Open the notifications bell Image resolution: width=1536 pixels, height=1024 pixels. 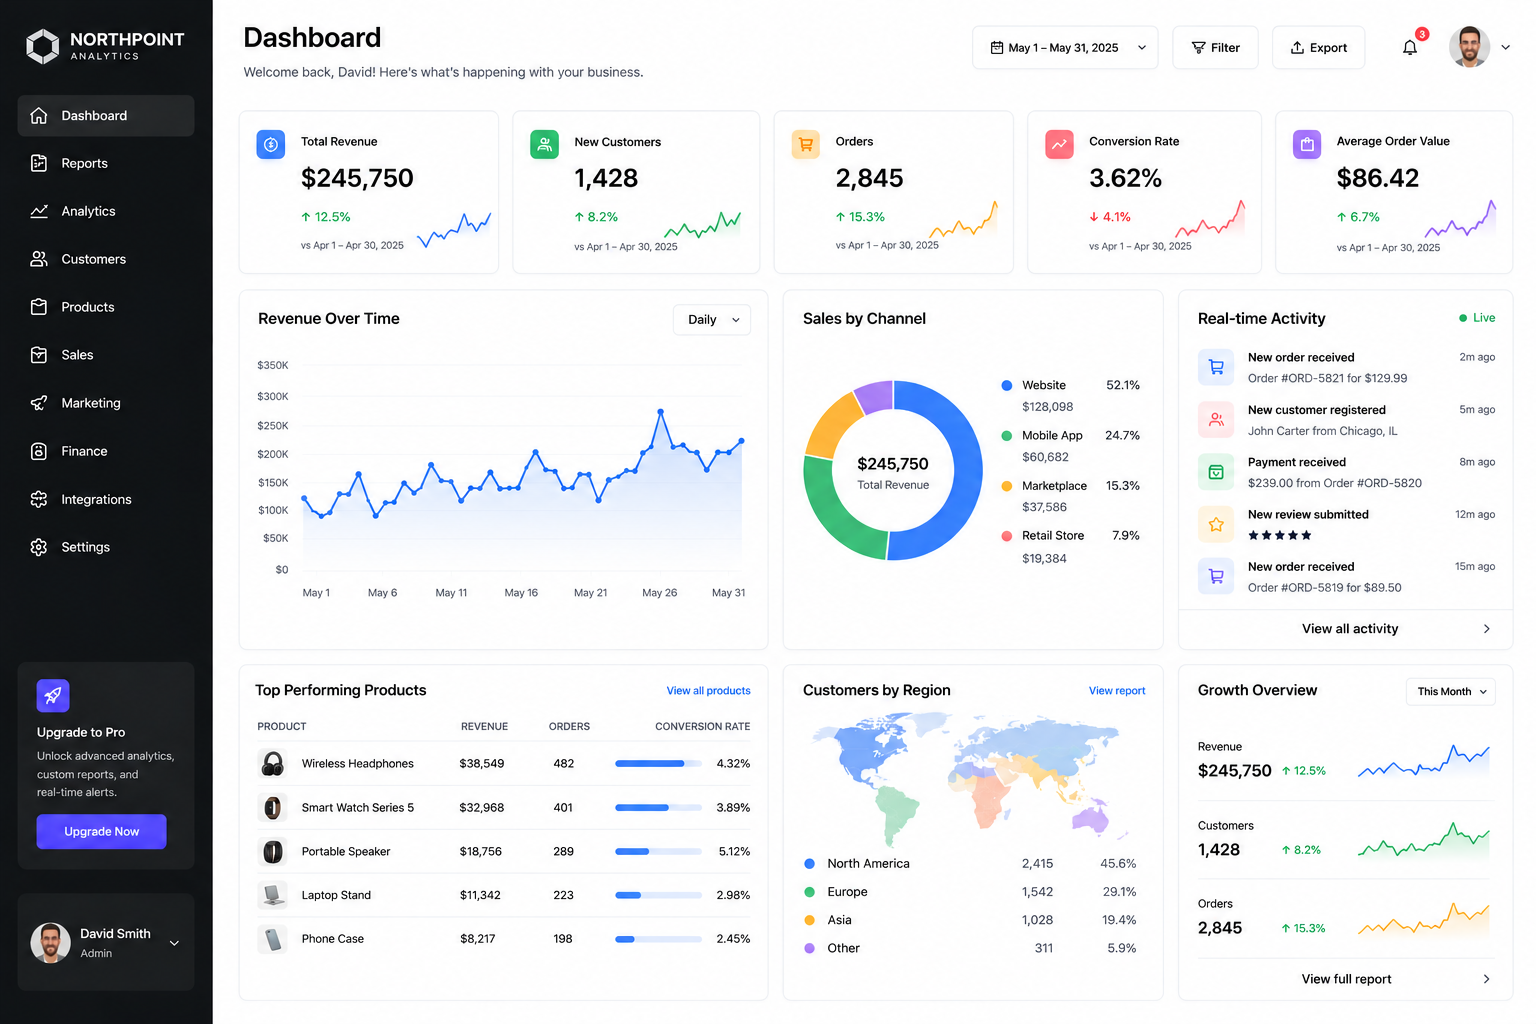pos(1410,47)
